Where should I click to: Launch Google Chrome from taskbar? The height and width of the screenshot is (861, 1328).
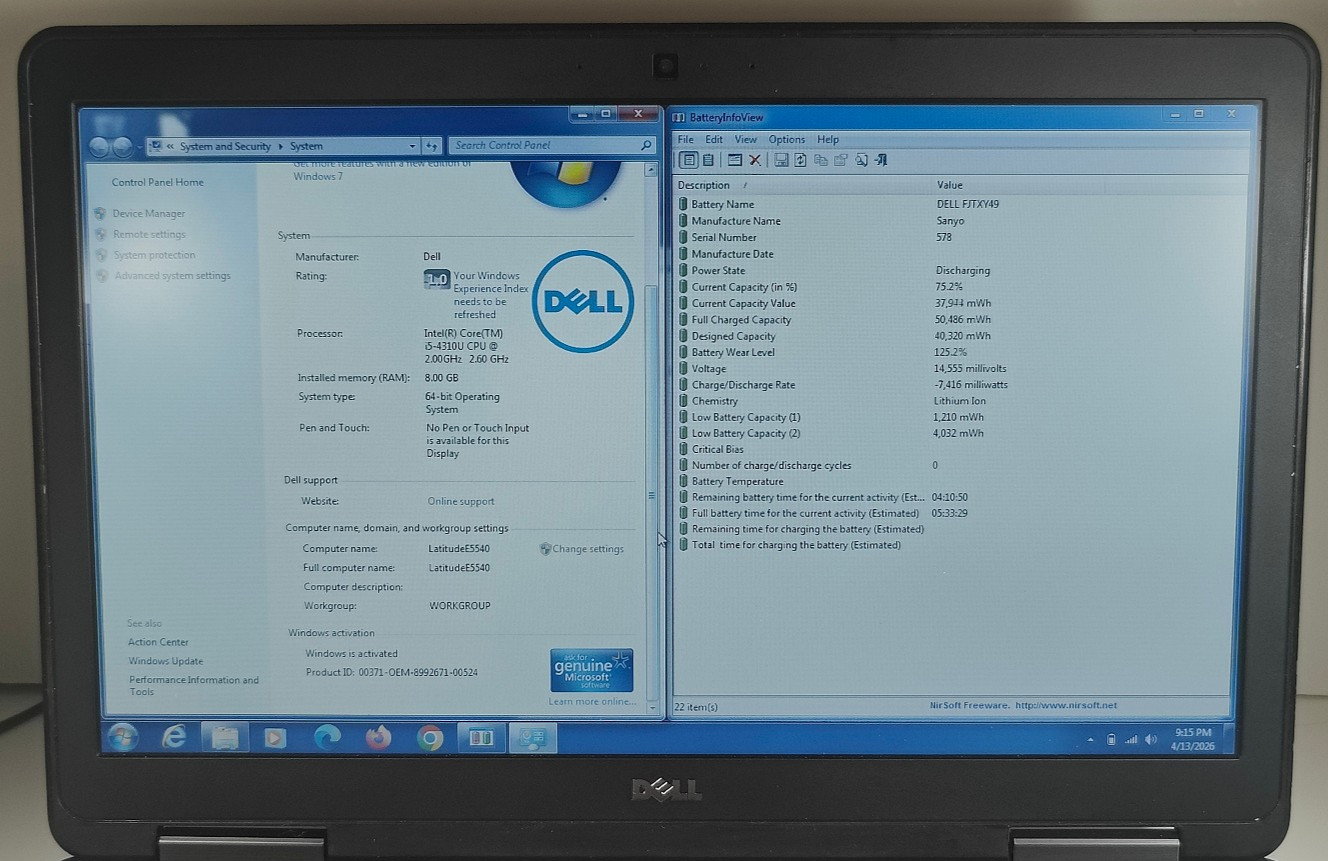(430, 738)
